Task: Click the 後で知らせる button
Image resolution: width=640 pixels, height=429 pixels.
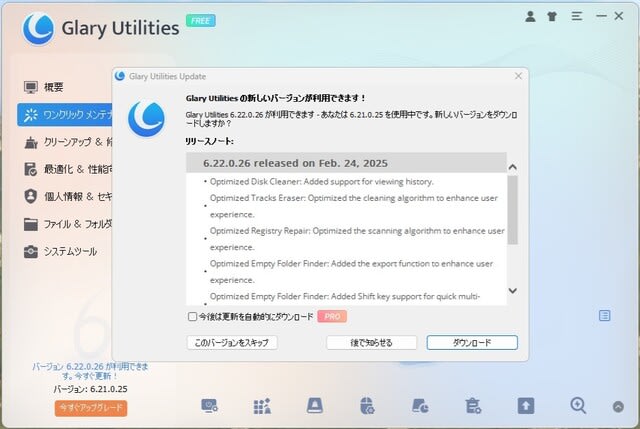Action: pos(371,342)
